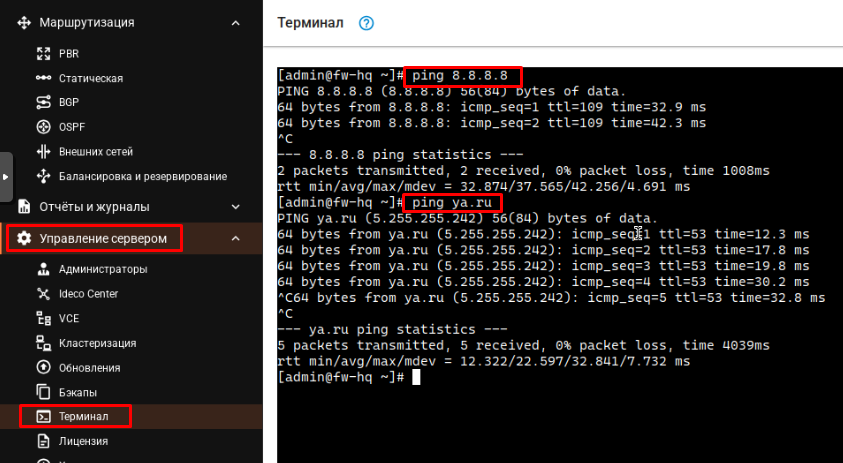Click the BGP sidebar icon

tap(43, 102)
